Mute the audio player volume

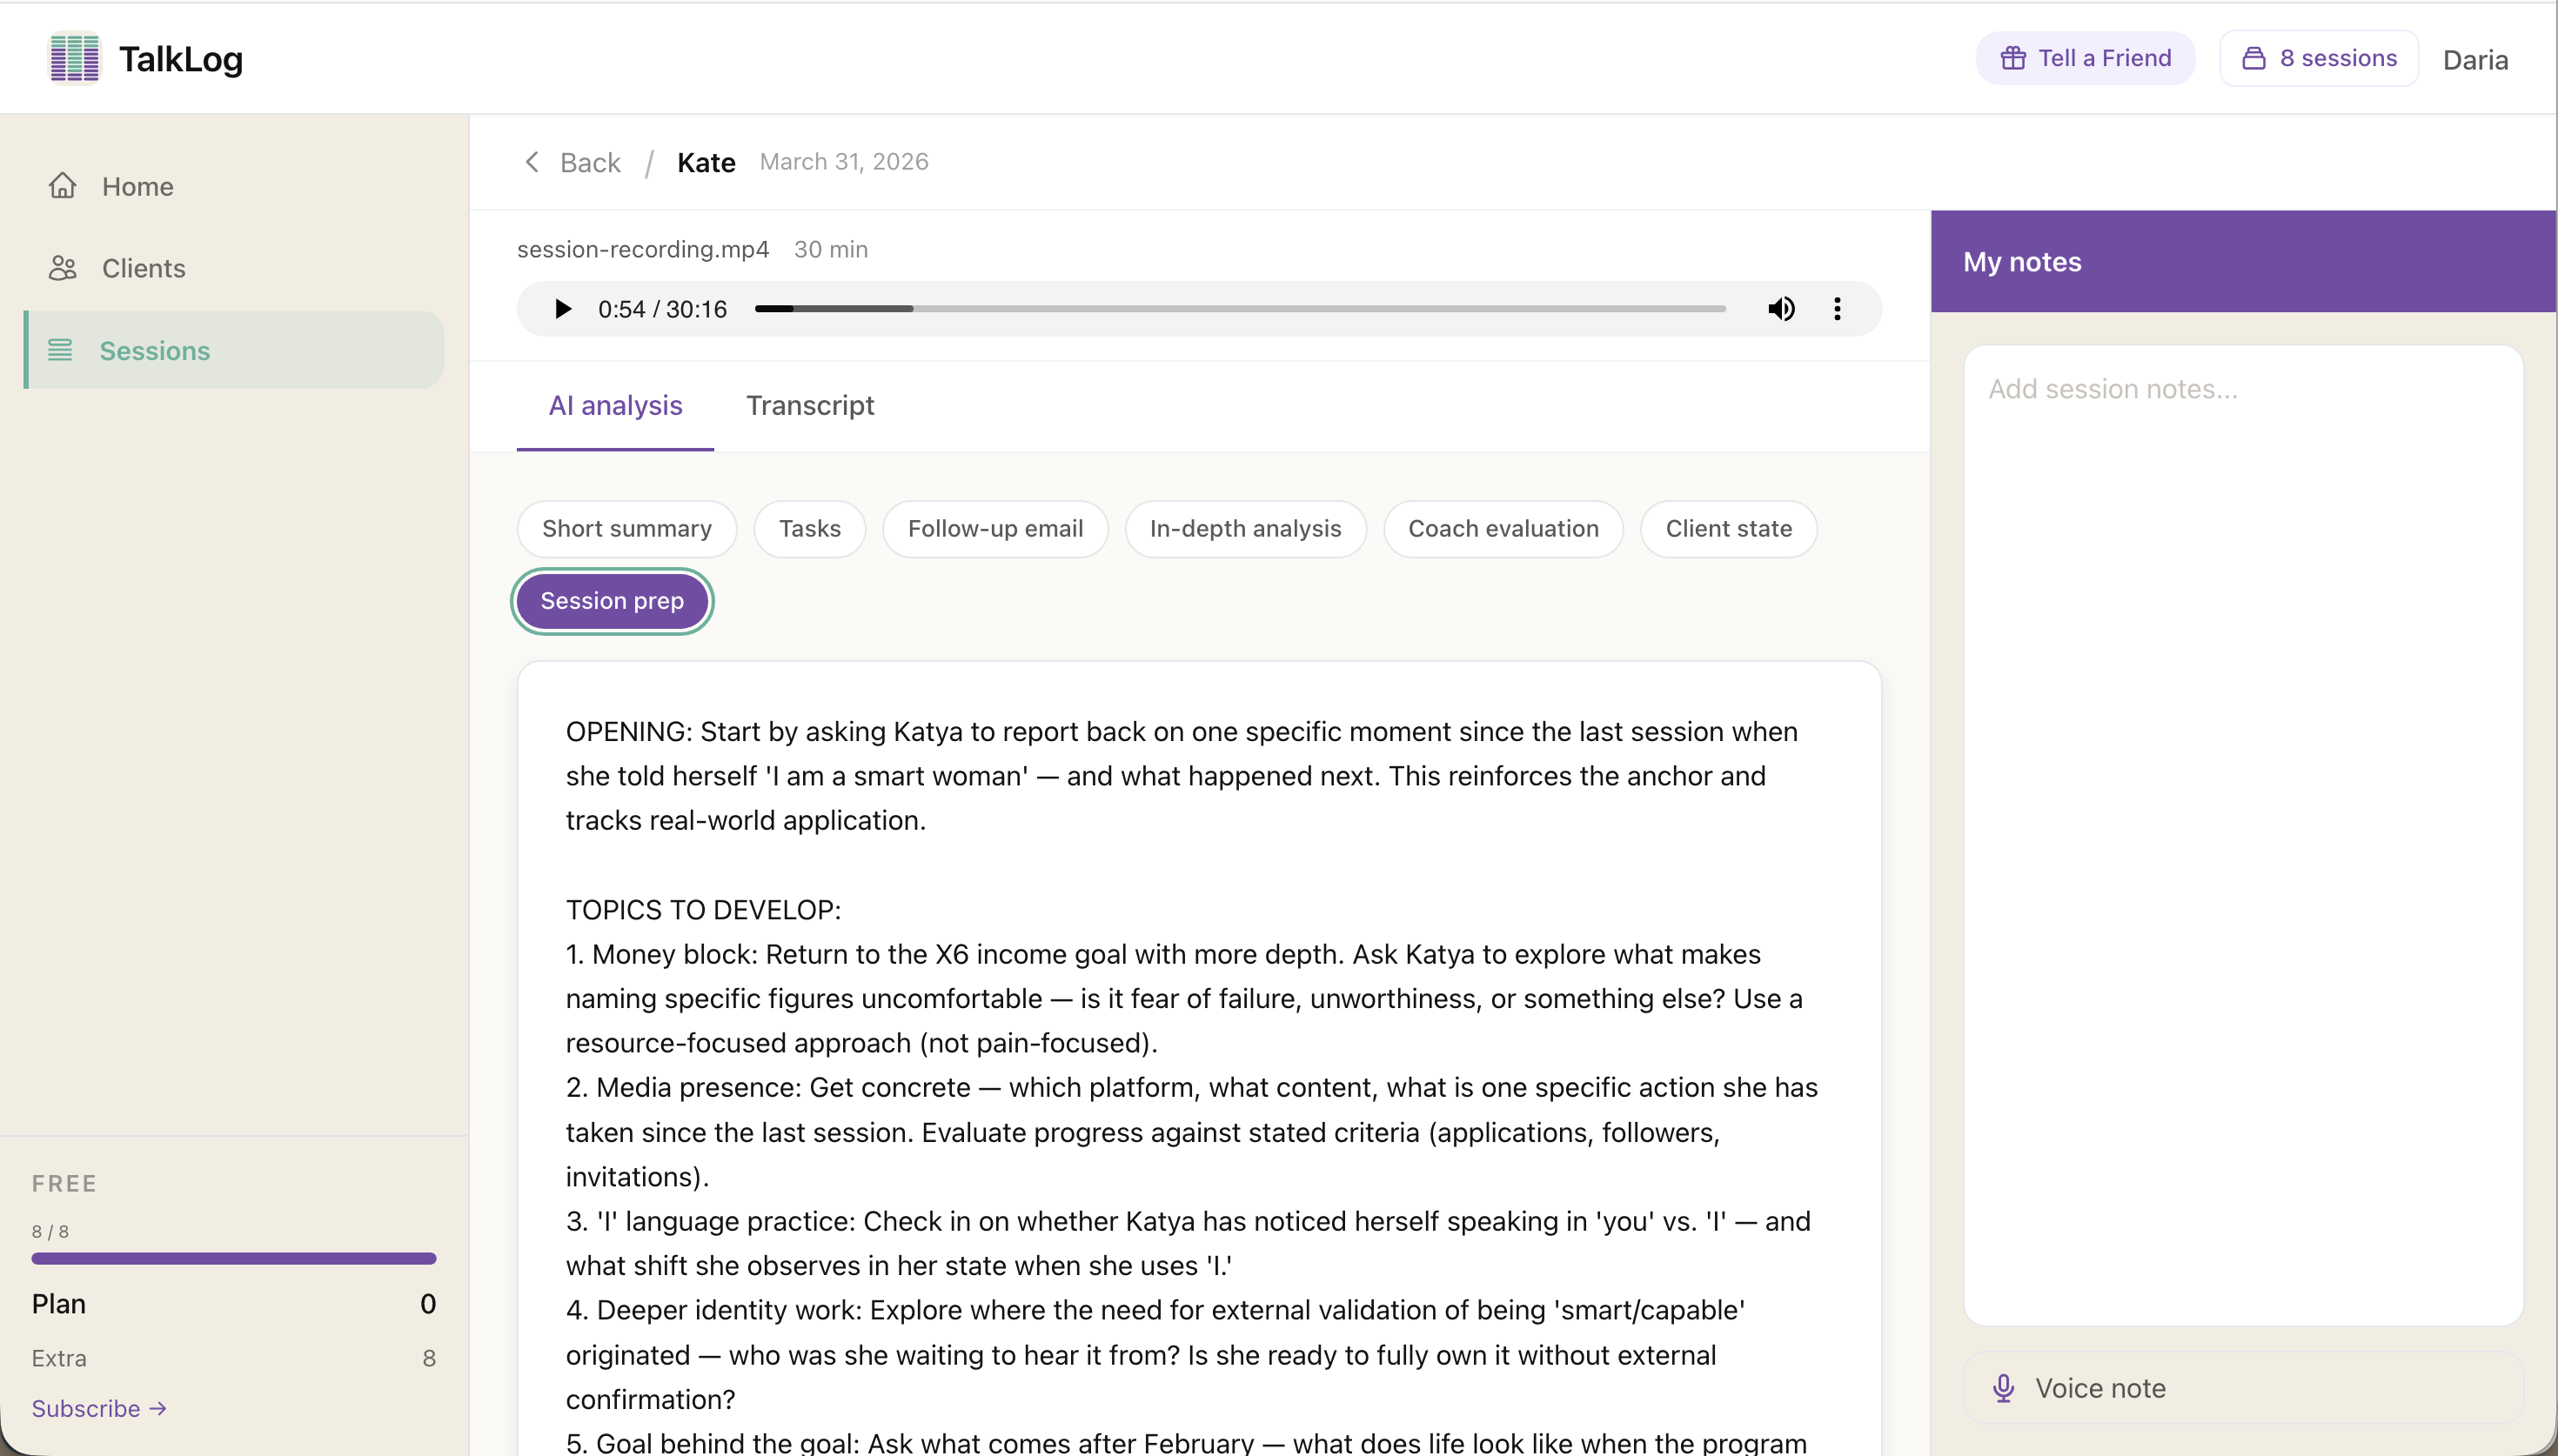(x=1781, y=308)
